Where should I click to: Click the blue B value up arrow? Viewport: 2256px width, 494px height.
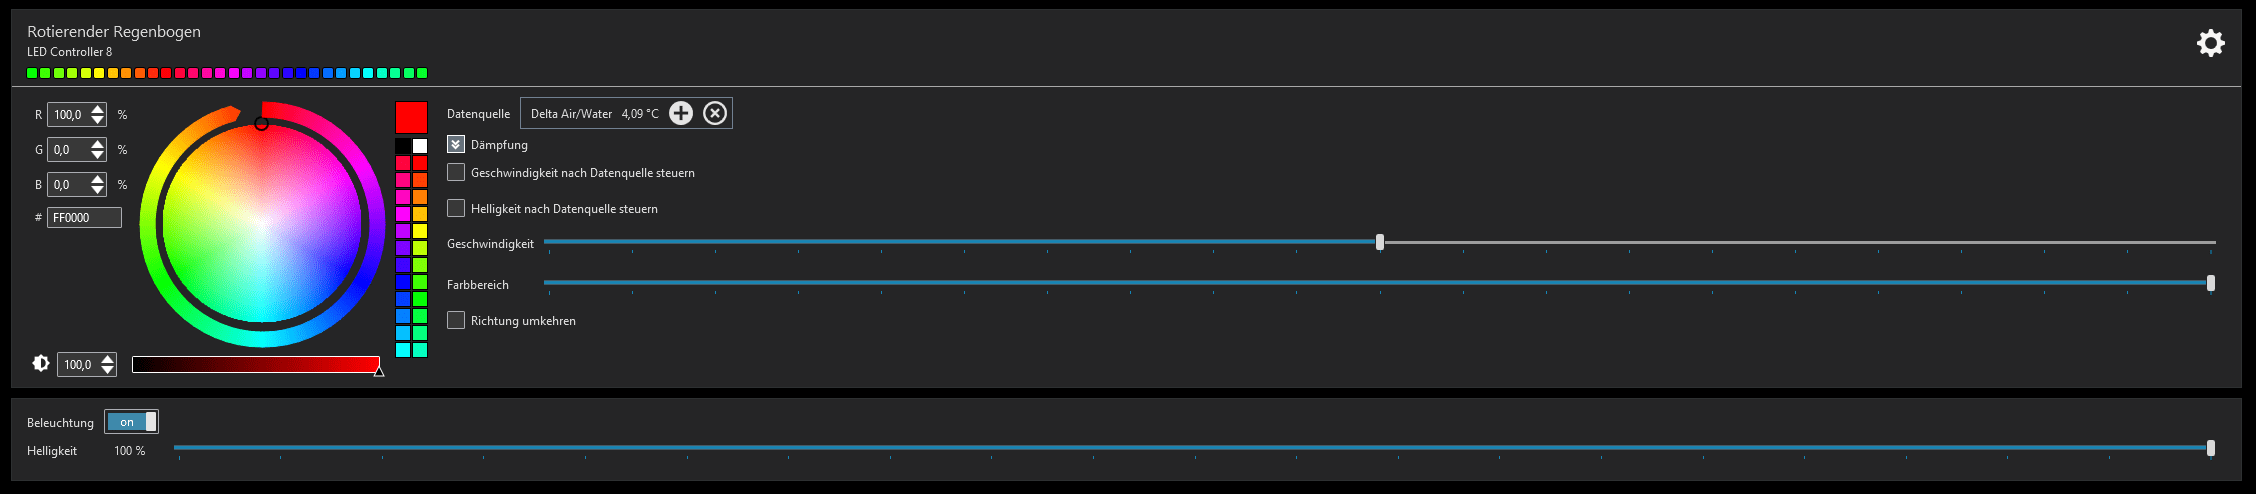click(97, 180)
